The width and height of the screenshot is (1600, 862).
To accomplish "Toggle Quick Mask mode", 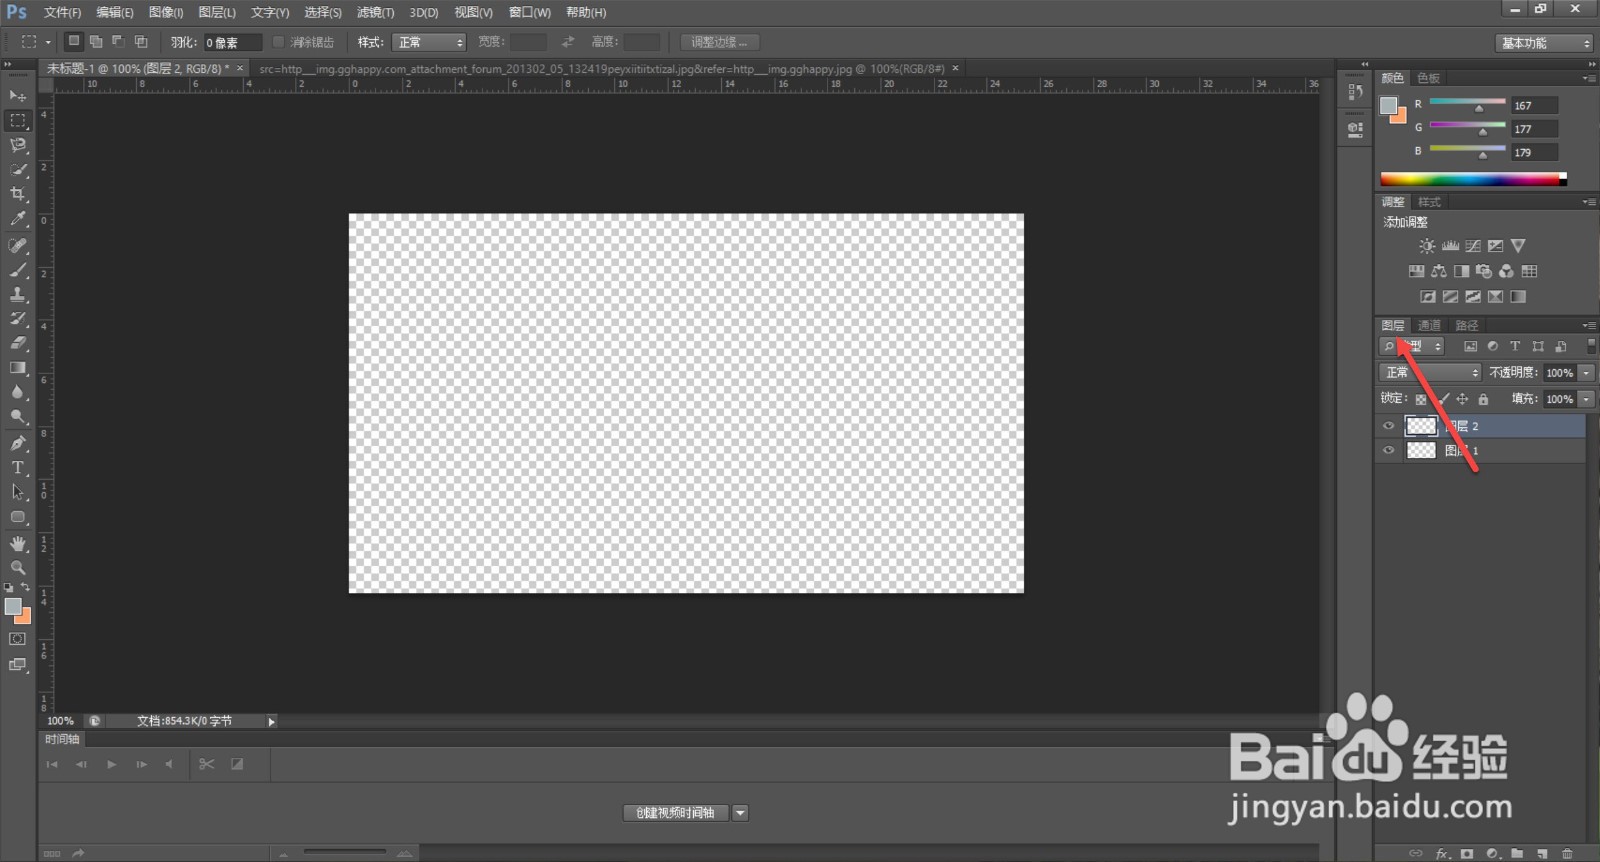I will click(x=18, y=639).
